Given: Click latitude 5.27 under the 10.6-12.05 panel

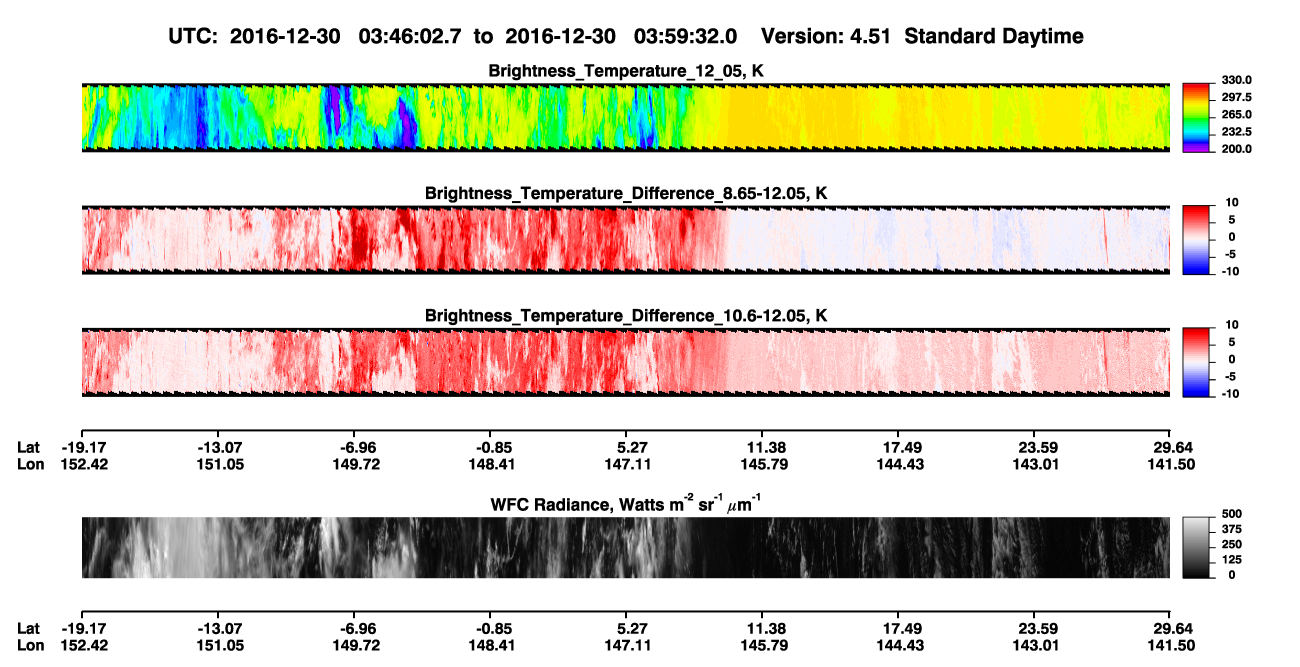Looking at the screenshot, I should click(627, 447).
